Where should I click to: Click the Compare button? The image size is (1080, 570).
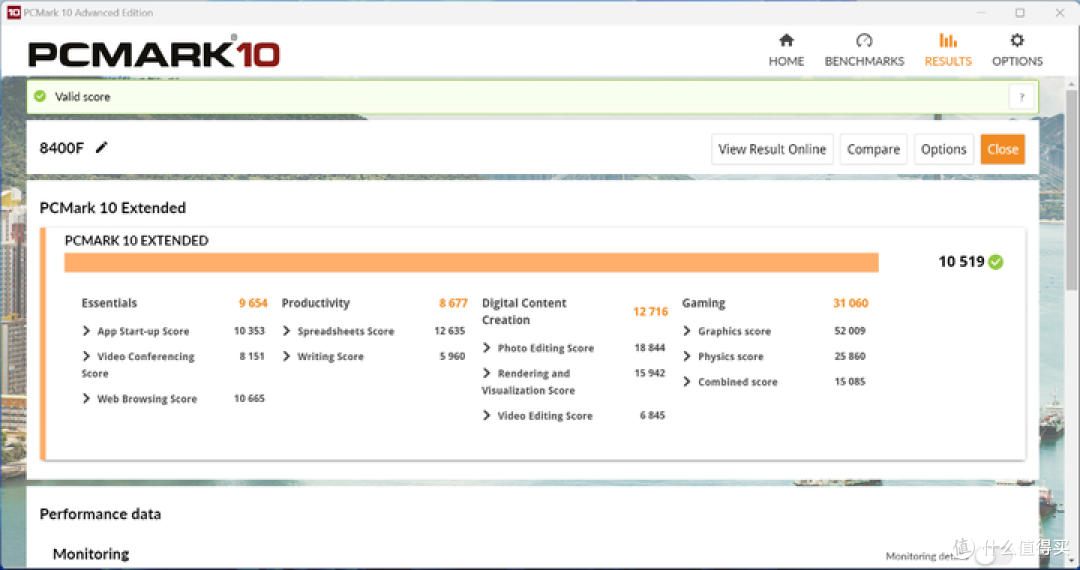click(873, 149)
